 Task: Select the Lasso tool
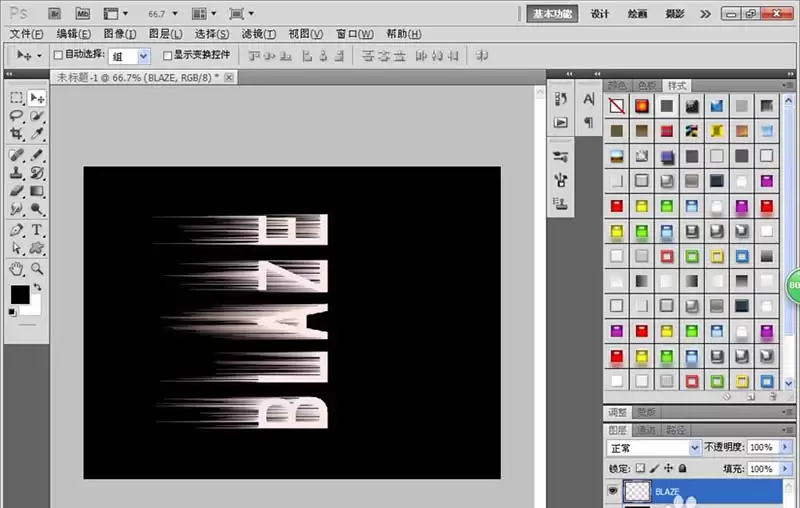[x=17, y=116]
